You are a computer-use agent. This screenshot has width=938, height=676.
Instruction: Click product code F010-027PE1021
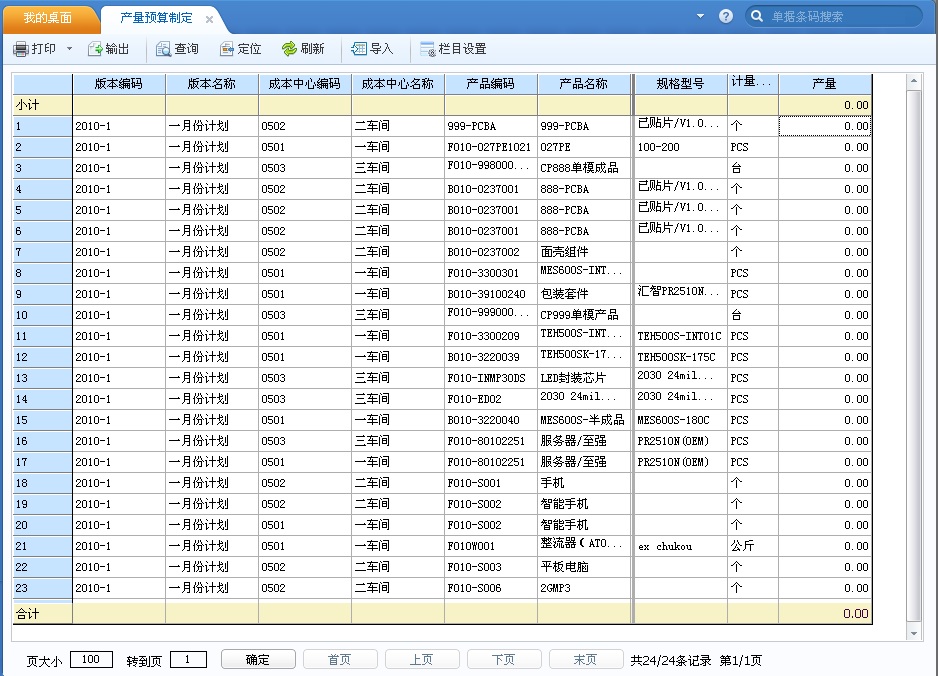(x=489, y=147)
